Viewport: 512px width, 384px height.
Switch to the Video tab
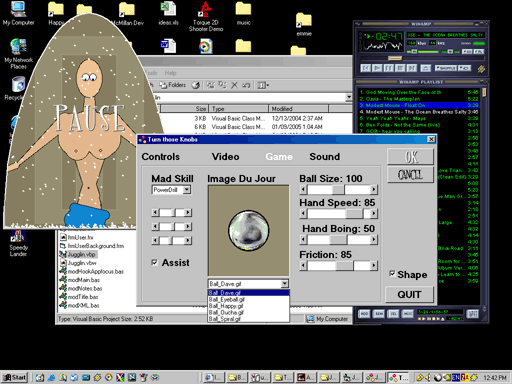click(225, 157)
